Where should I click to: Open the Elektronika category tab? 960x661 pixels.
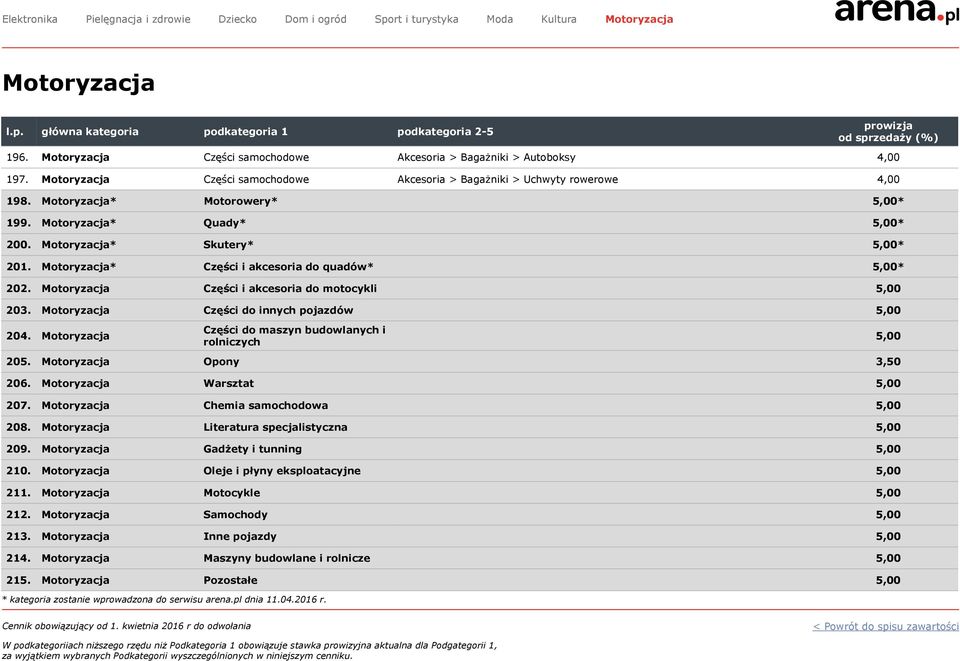30,19
